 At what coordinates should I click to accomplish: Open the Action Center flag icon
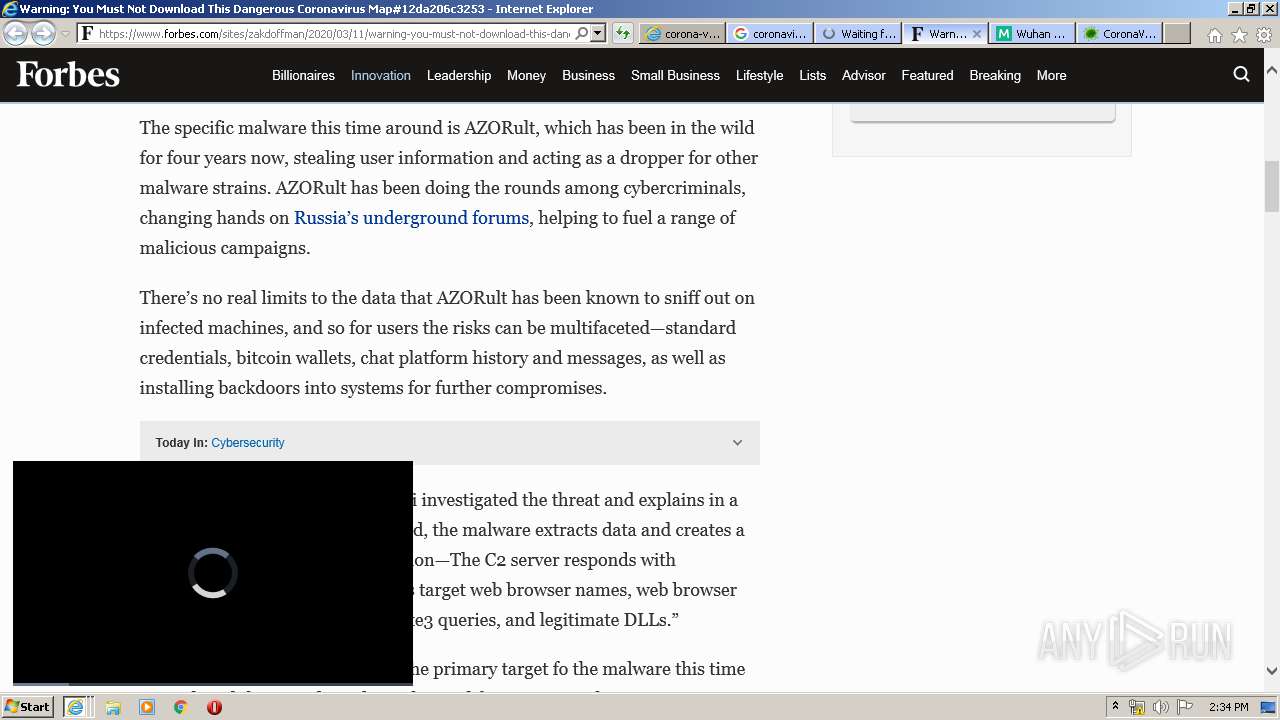[x=1185, y=707]
